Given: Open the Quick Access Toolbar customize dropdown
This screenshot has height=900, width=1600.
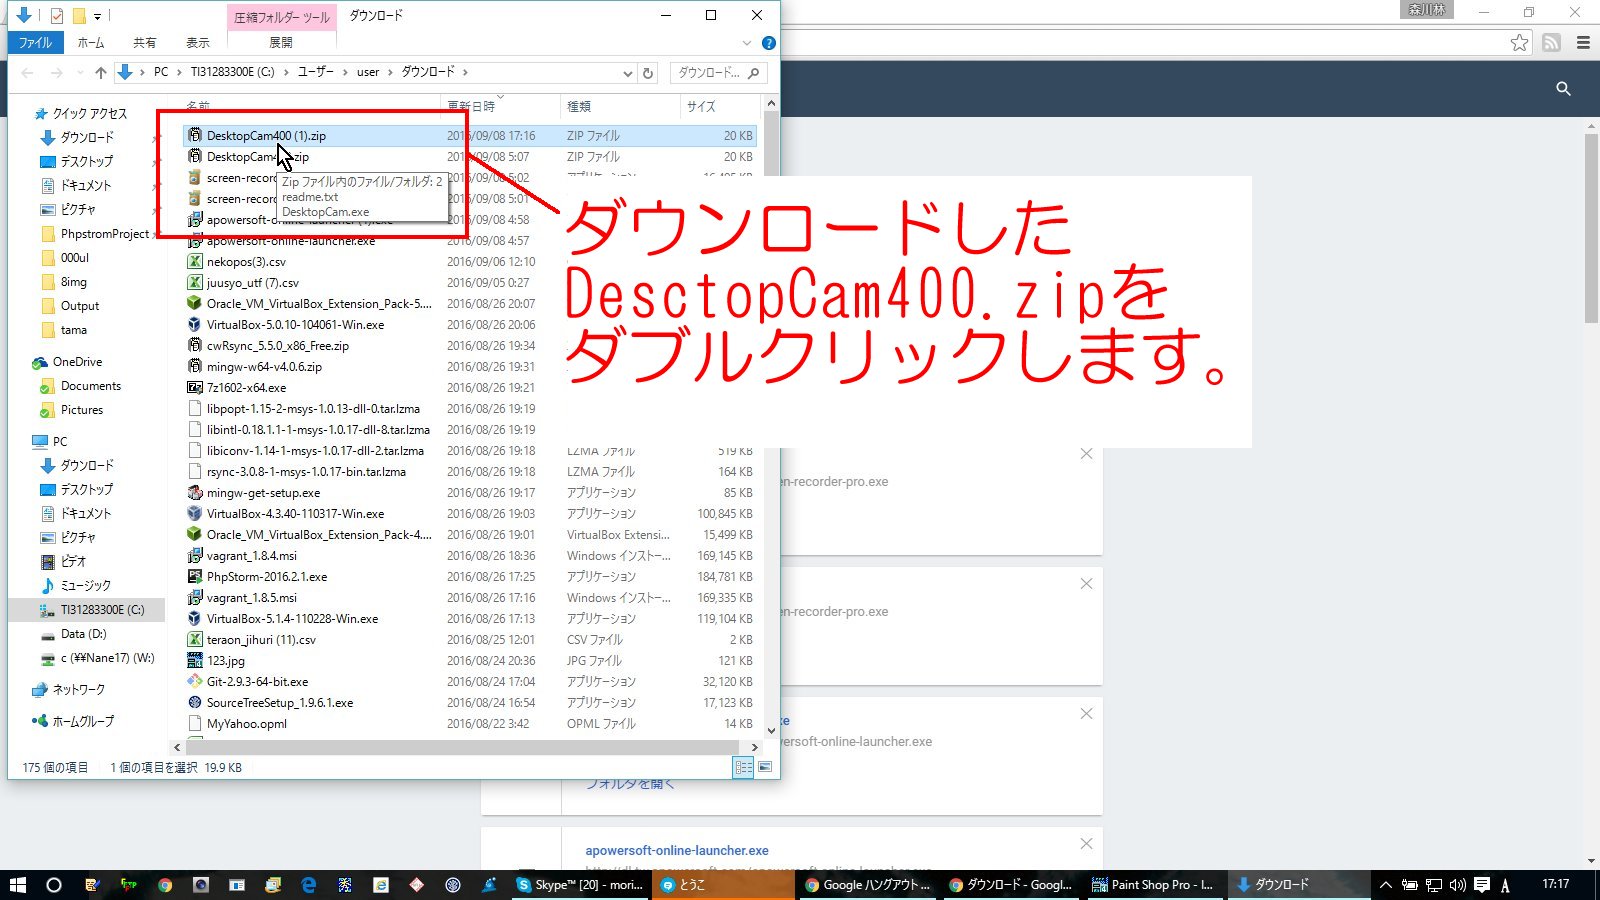Looking at the screenshot, I should pyautogui.click(x=97, y=16).
